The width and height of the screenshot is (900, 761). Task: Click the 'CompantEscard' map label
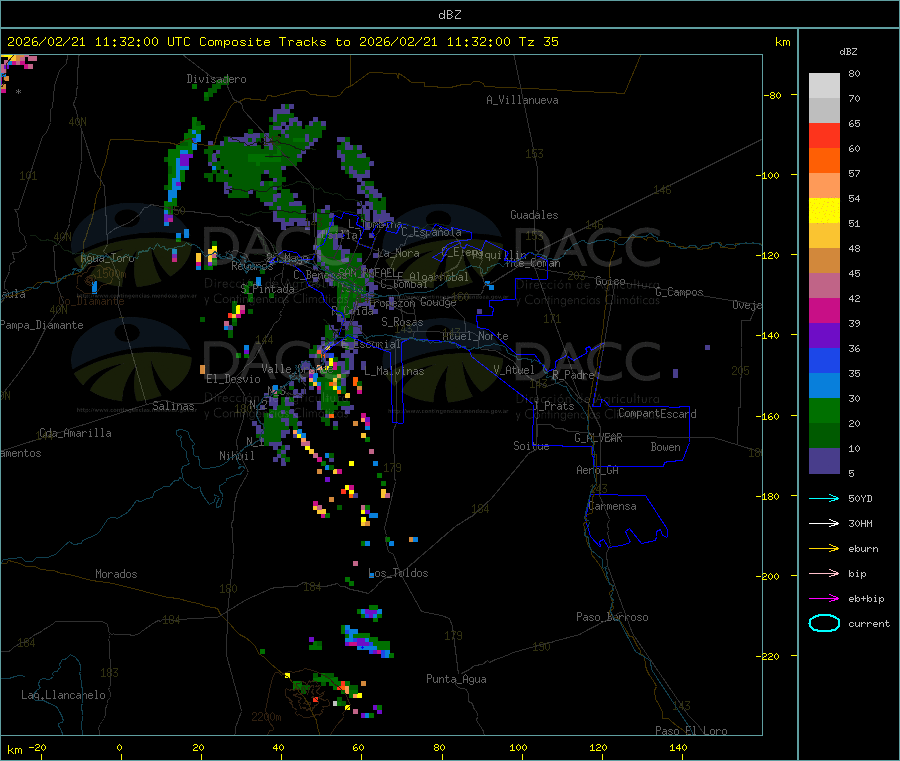[x=658, y=413]
